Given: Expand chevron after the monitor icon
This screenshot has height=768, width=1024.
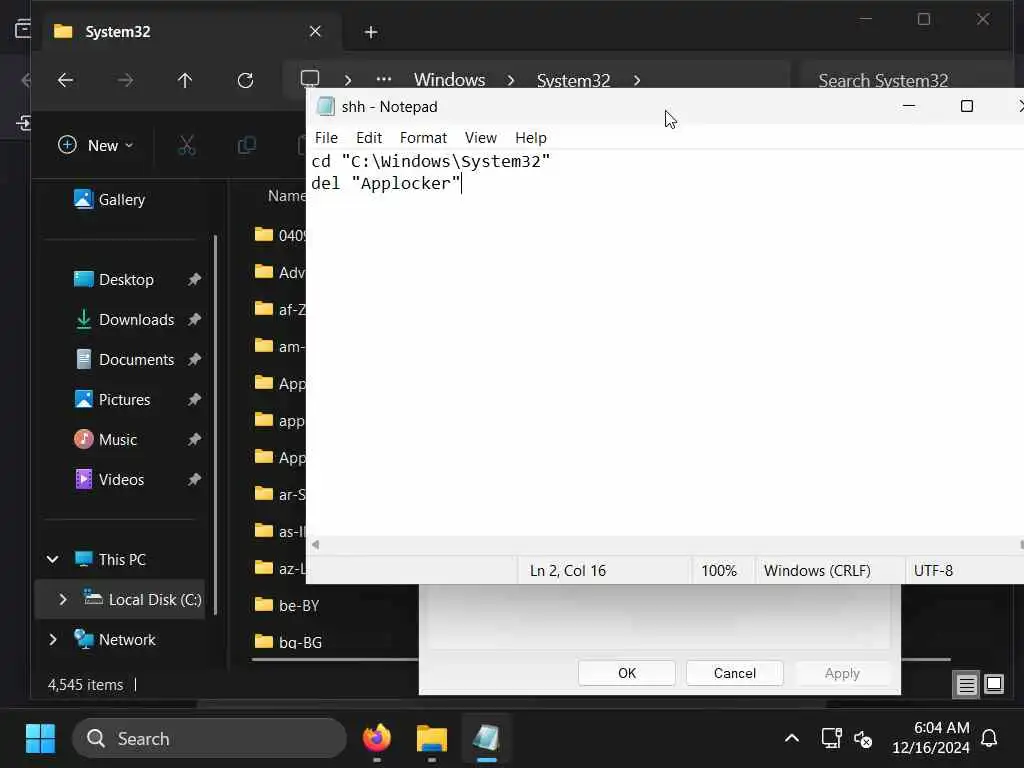Looking at the screenshot, I should [347, 81].
